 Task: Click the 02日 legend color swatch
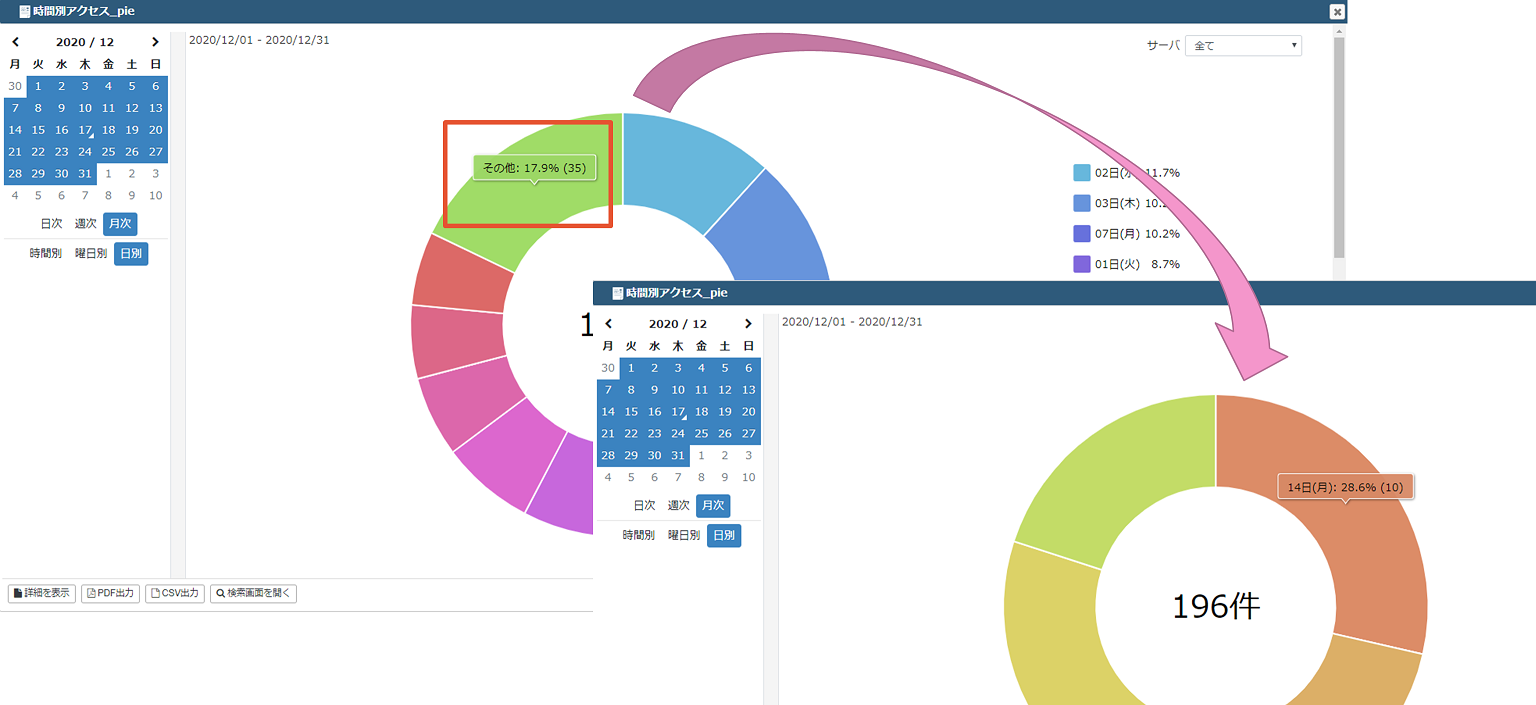tap(1081, 173)
